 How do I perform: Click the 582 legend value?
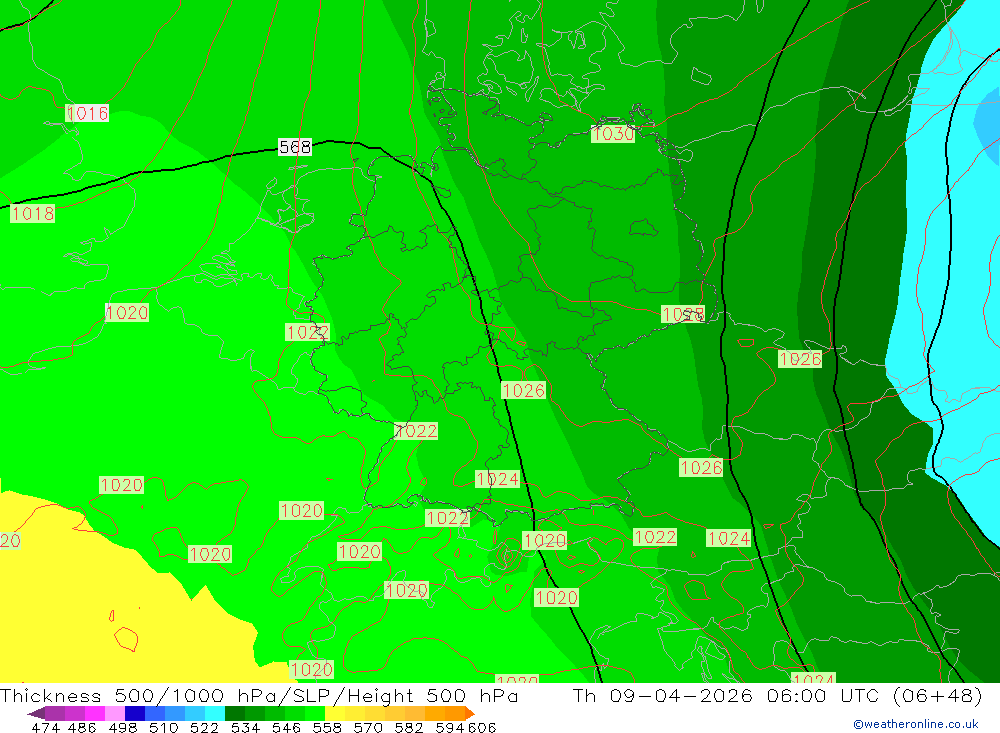point(409,727)
